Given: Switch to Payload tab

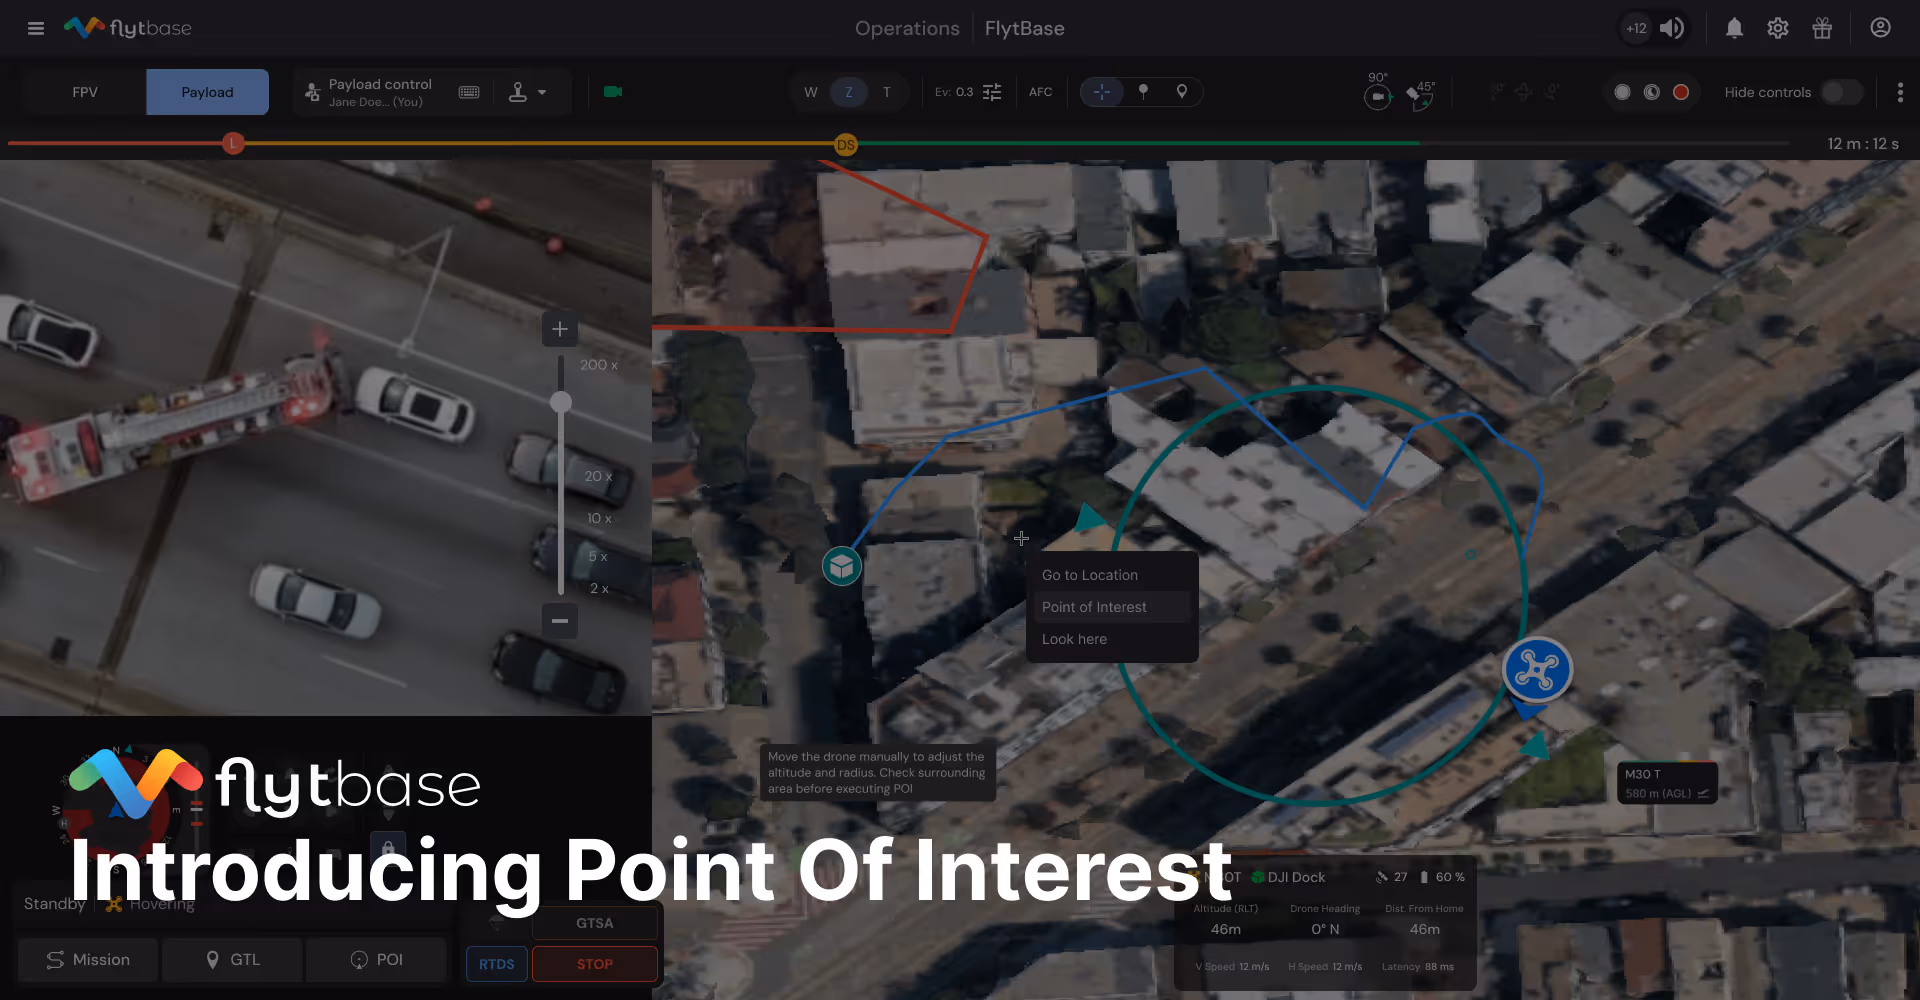Looking at the screenshot, I should 207,92.
